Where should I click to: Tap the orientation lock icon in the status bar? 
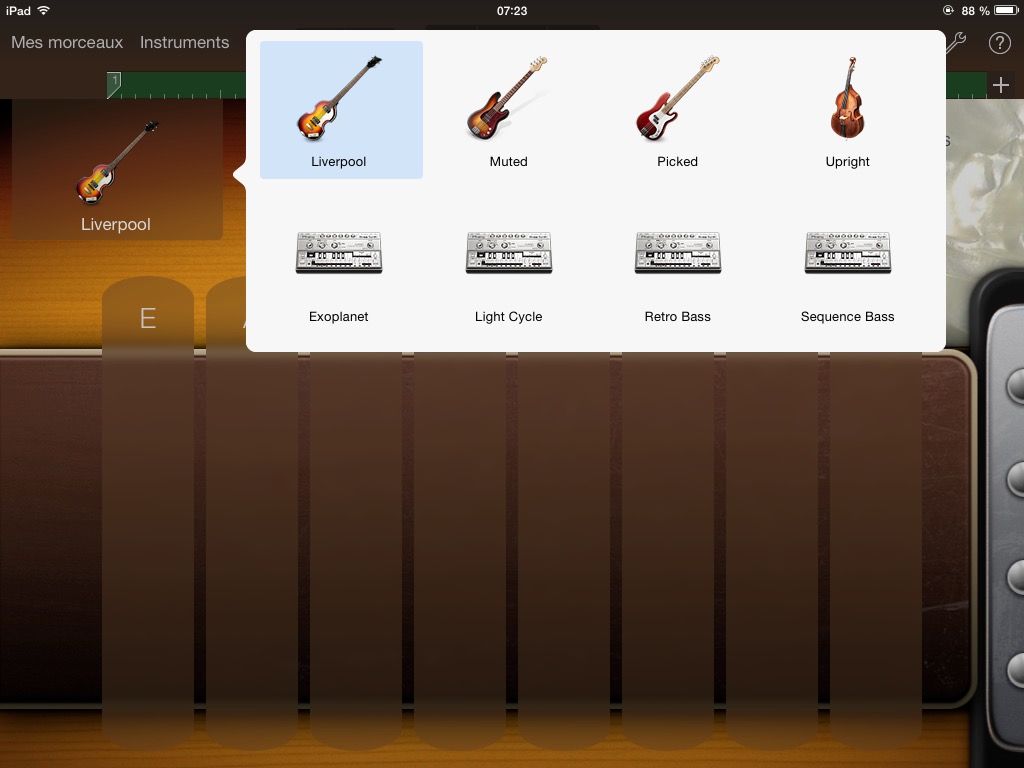[x=948, y=10]
